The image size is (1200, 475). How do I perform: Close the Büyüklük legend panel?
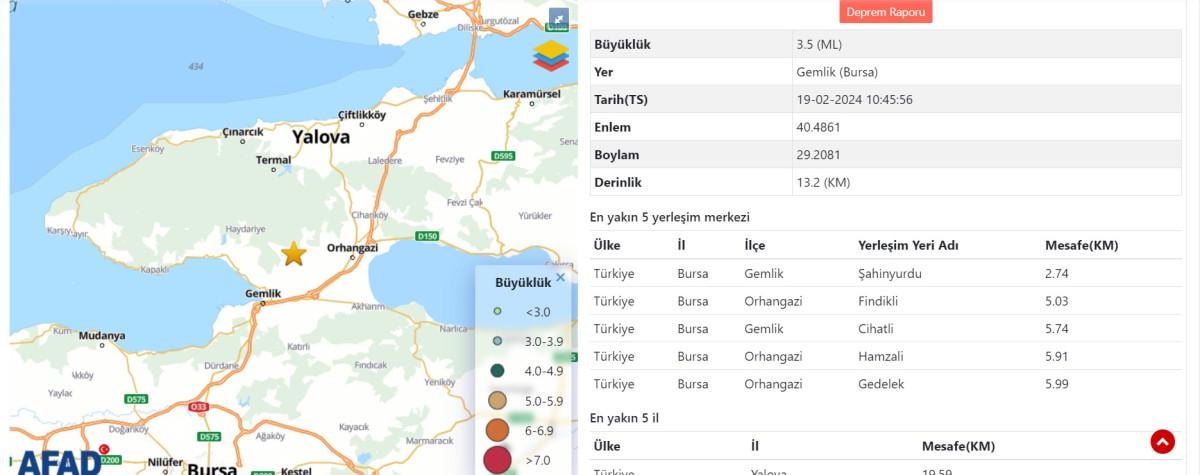[x=560, y=278]
